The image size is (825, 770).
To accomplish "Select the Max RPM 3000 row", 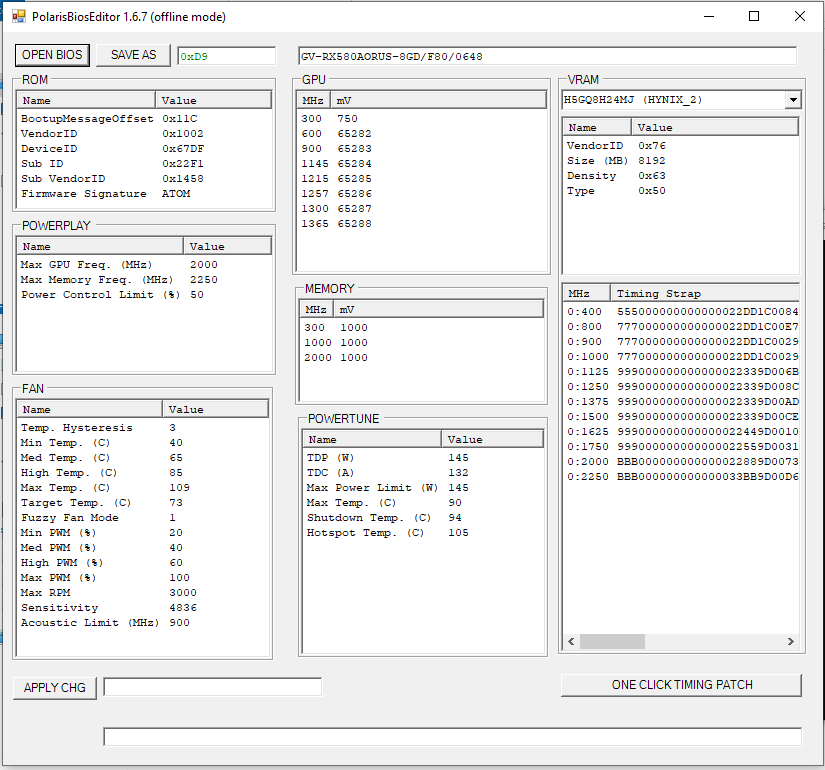I will [143, 593].
